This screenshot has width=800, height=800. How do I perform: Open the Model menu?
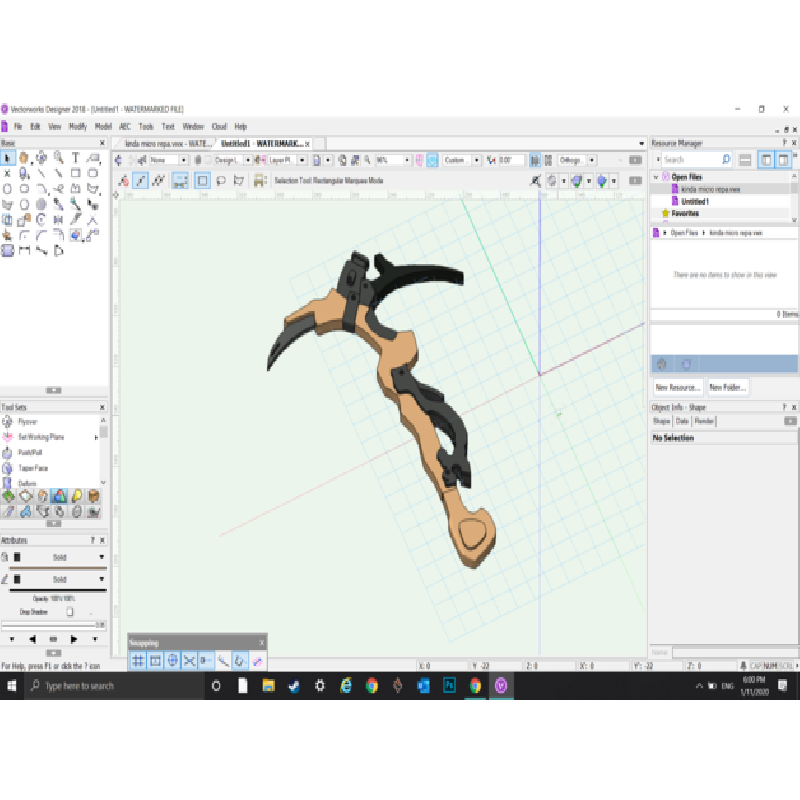(103, 127)
